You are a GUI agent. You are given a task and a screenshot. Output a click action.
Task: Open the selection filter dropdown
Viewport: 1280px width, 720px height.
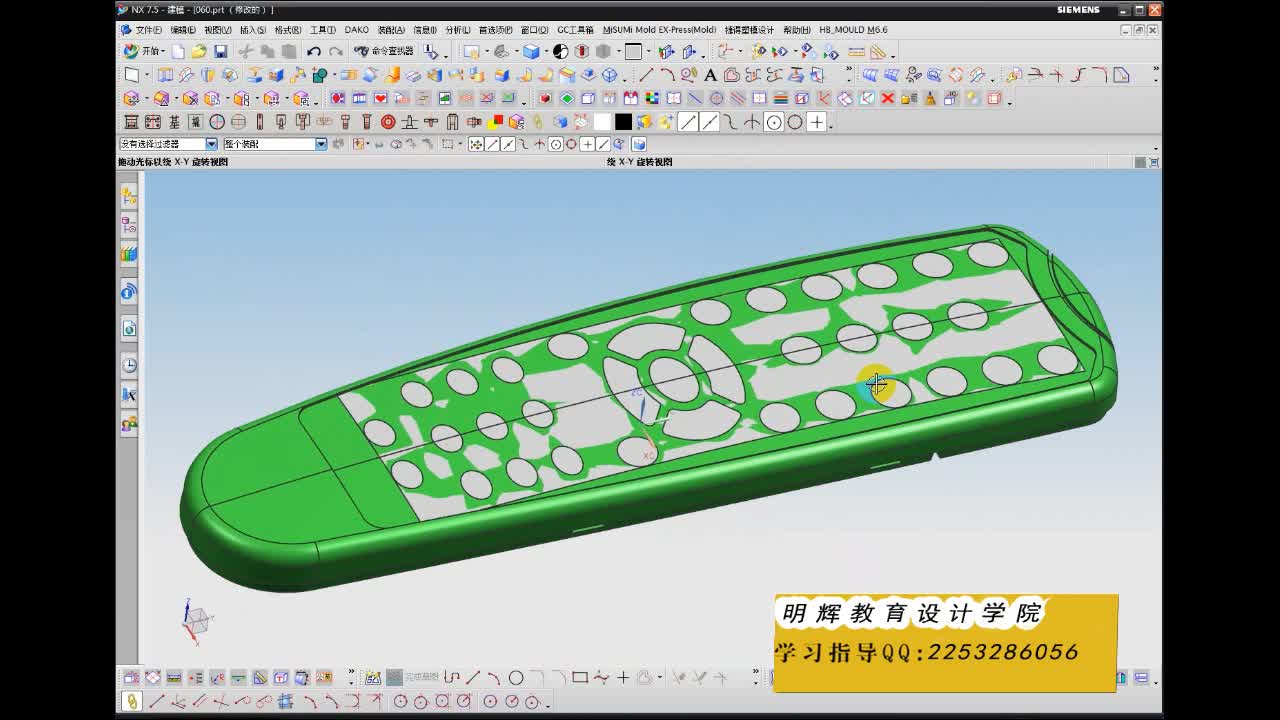click(x=213, y=143)
